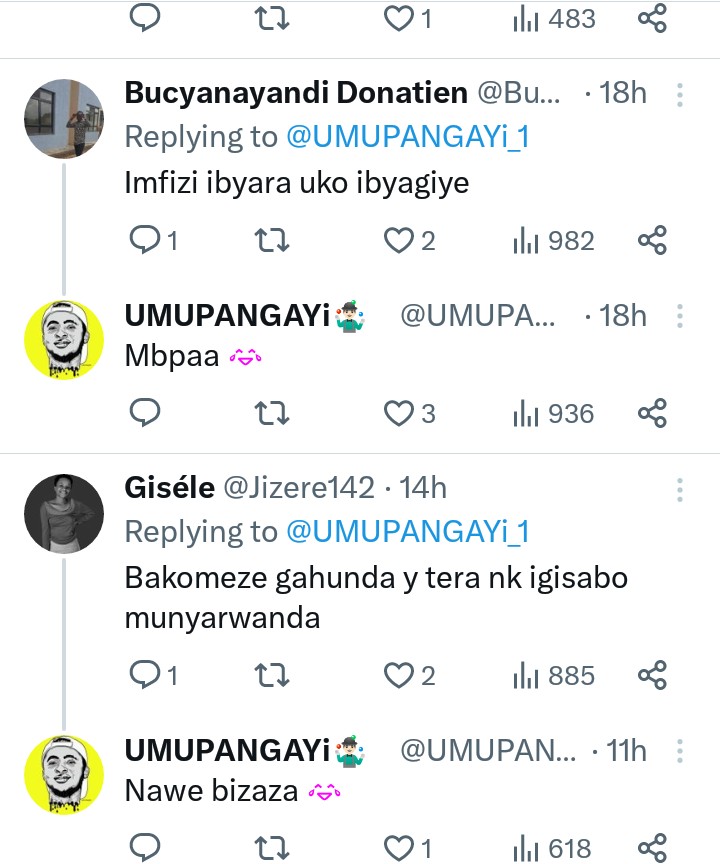This screenshot has width=720, height=864.
Task: Share Giséle's tweet
Action: 652,676
